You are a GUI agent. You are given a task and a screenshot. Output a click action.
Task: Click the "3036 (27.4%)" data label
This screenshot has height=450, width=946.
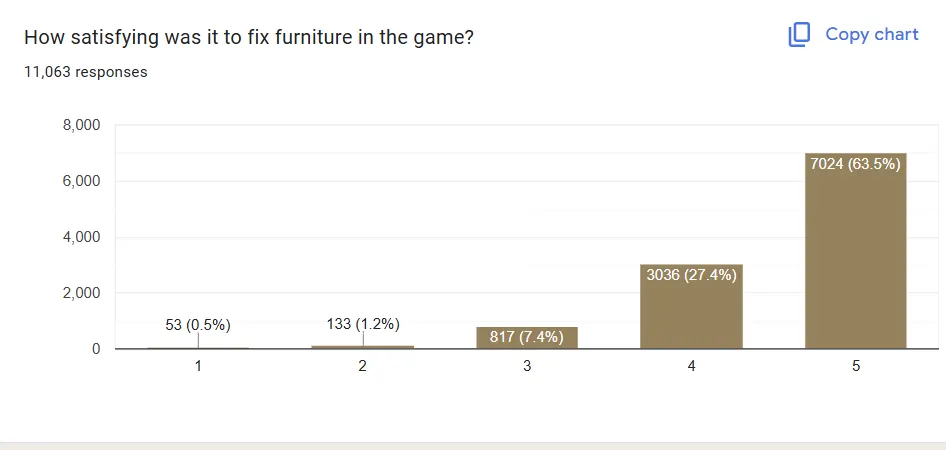pos(691,275)
